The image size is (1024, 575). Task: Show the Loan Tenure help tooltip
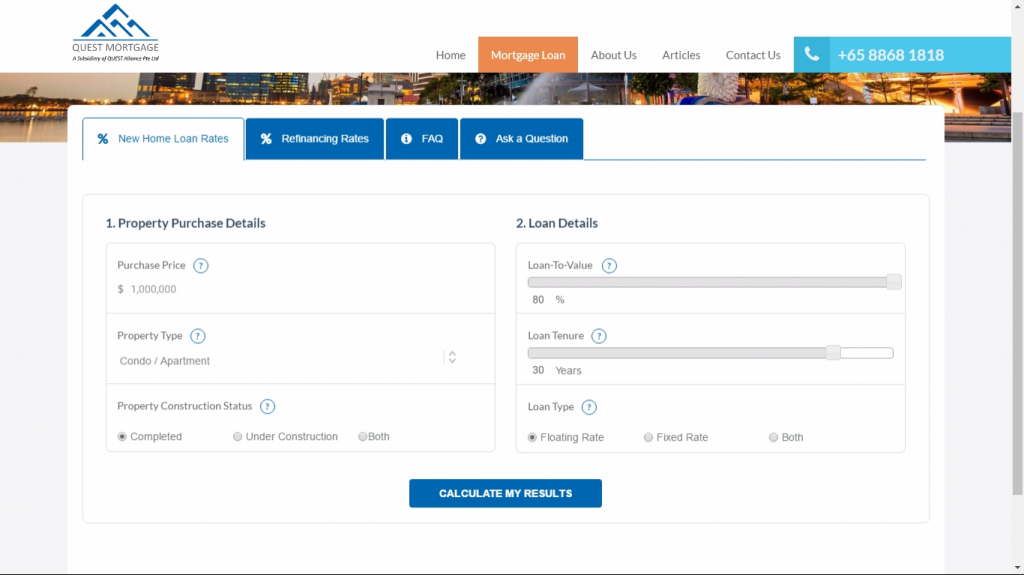pyautogui.click(x=599, y=336)
